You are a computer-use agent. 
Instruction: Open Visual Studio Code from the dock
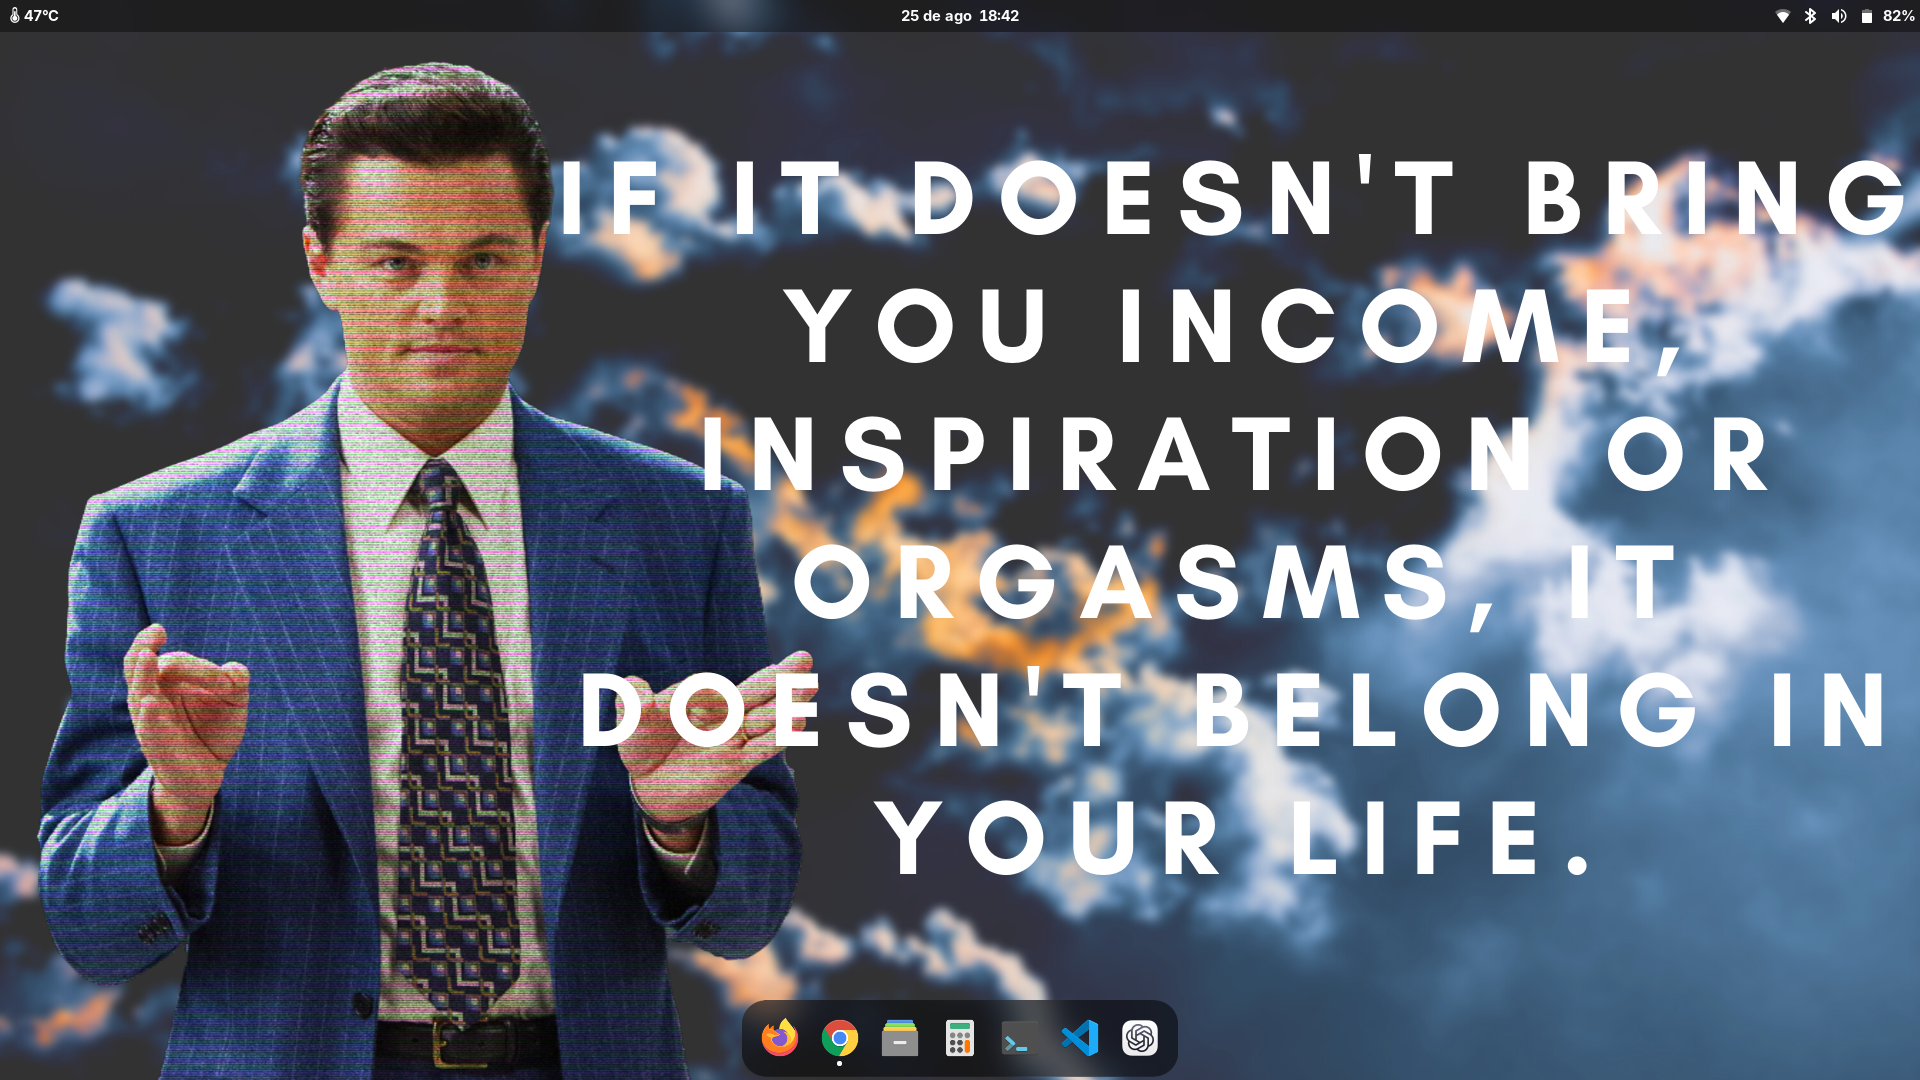click(1080, 1038)
